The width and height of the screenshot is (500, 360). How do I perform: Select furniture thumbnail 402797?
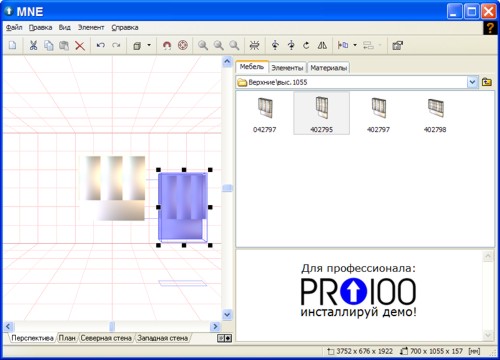click(x=378, y=114)
